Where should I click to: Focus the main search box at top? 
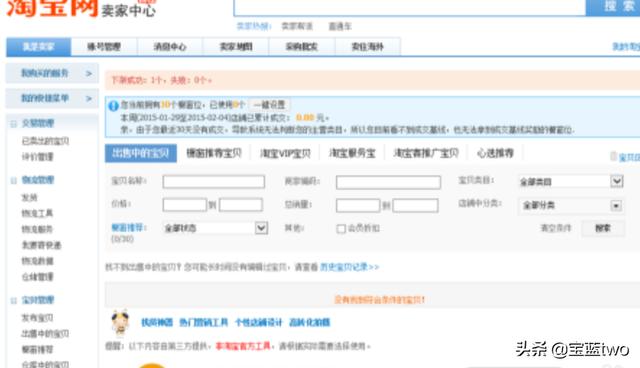point(410,7)
